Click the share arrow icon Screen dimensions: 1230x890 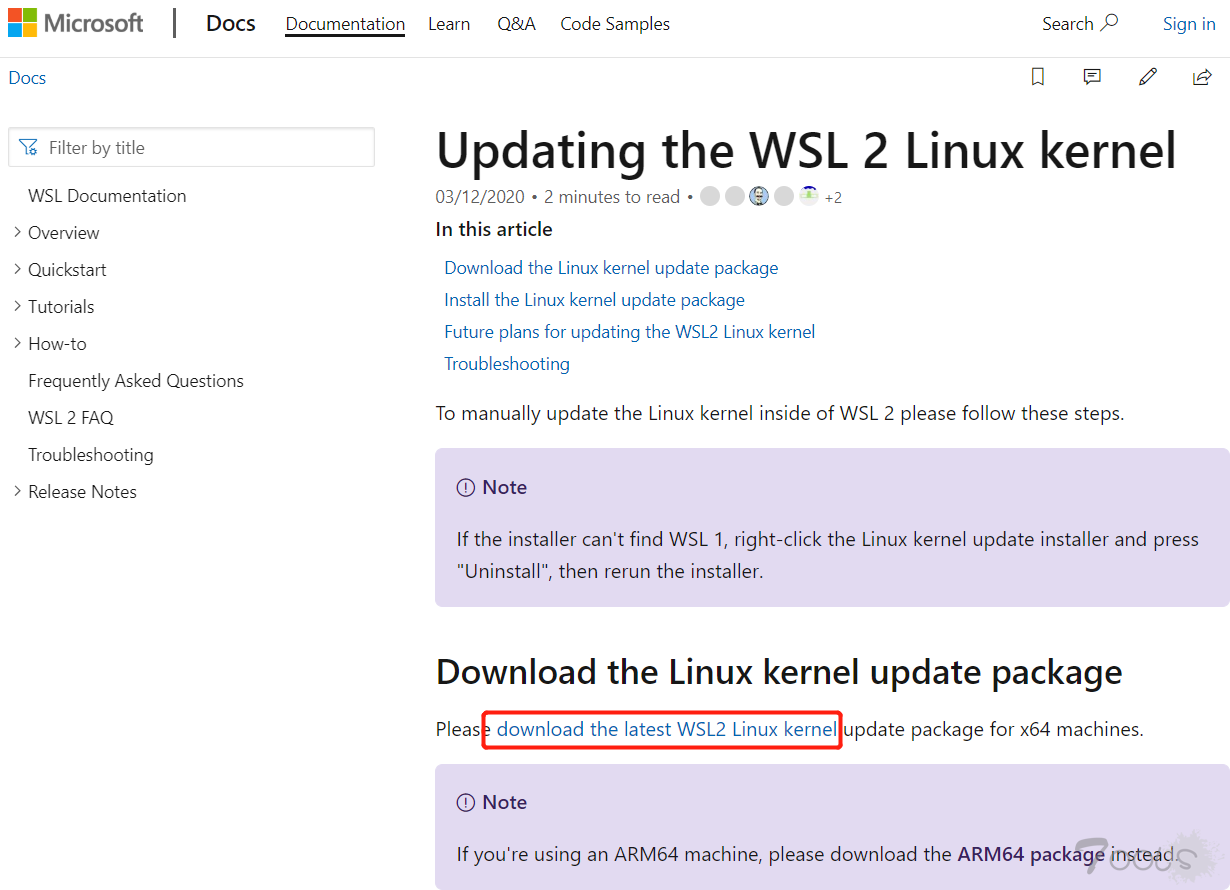tap(1202, 77)
